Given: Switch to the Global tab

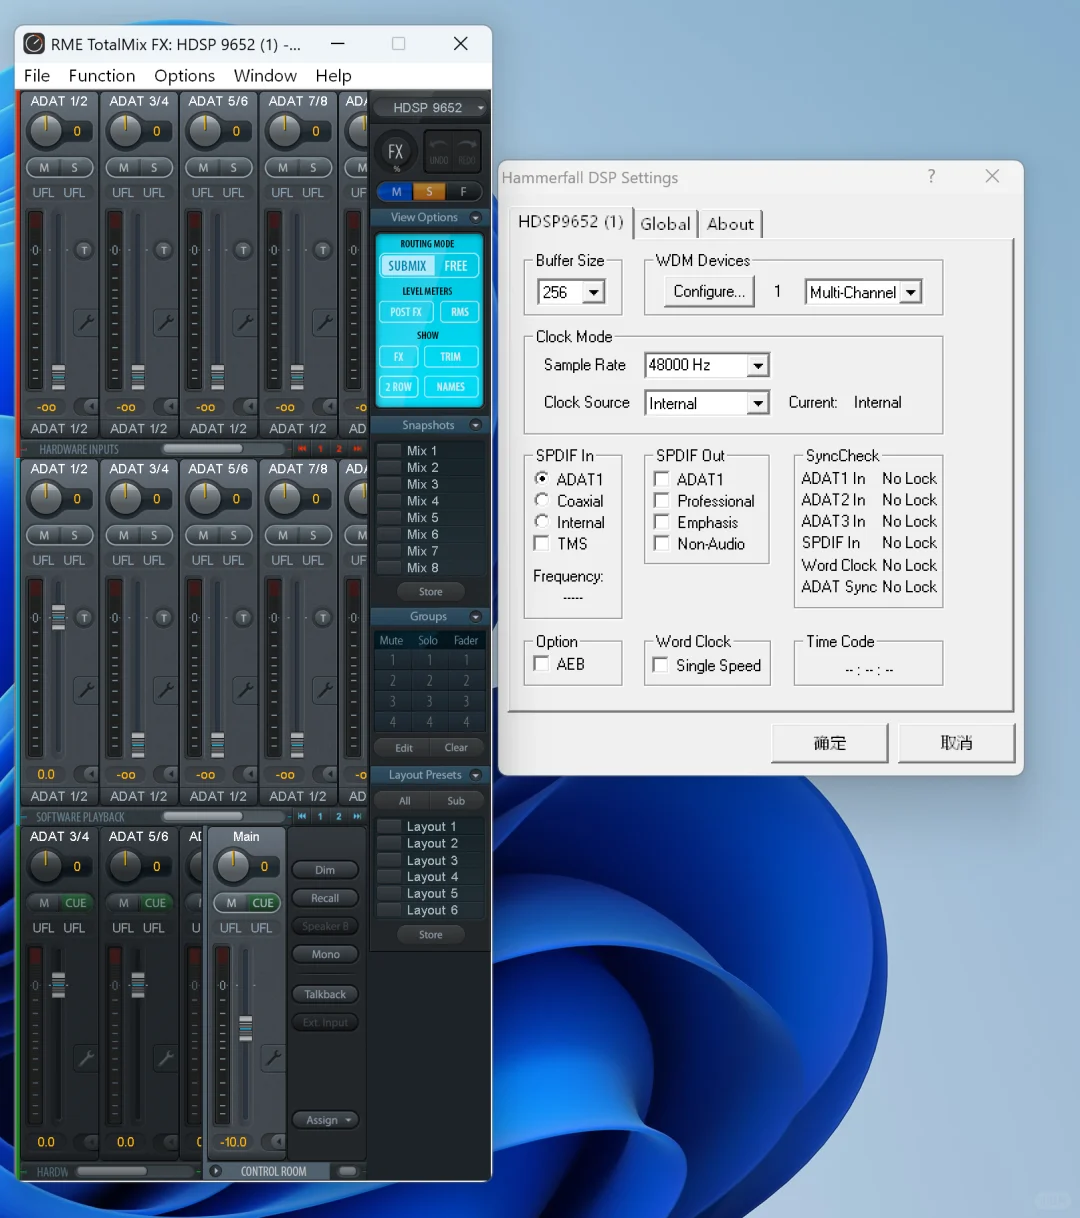Looking at the screenshot, I should tap(665, 224).
